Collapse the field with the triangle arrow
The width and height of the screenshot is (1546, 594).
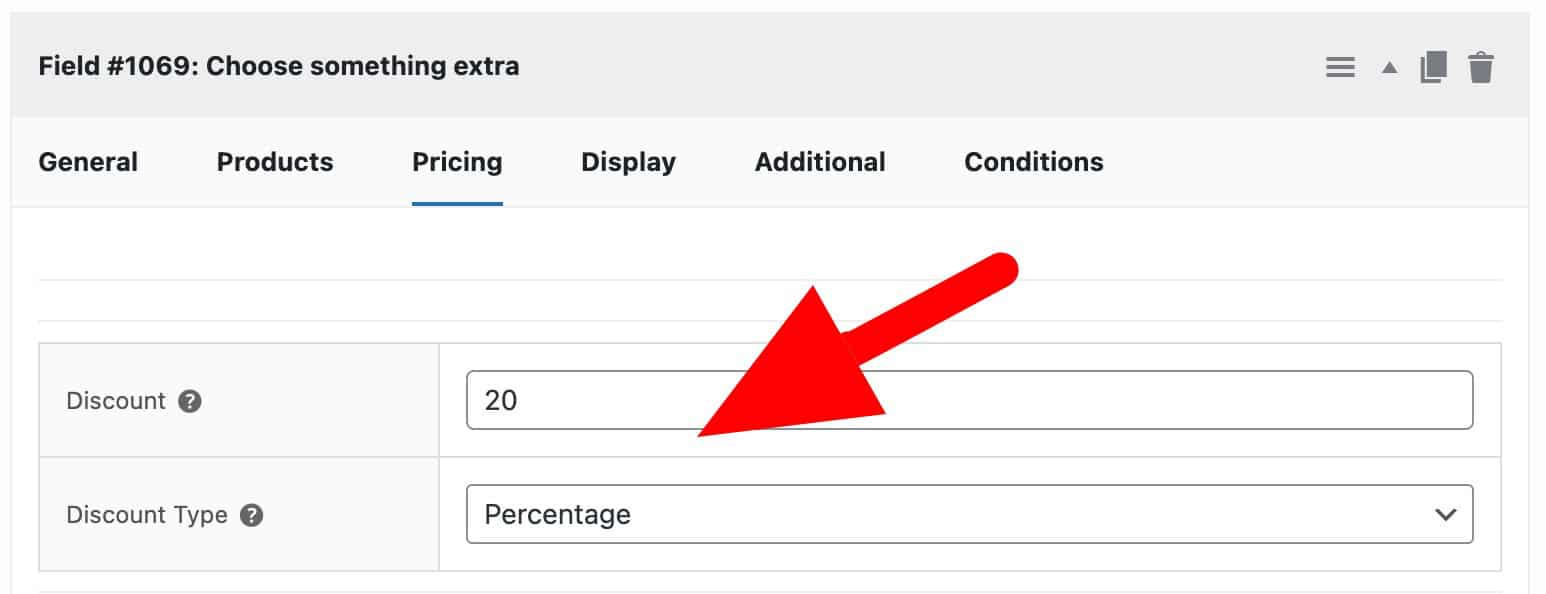pos(1389,68)
